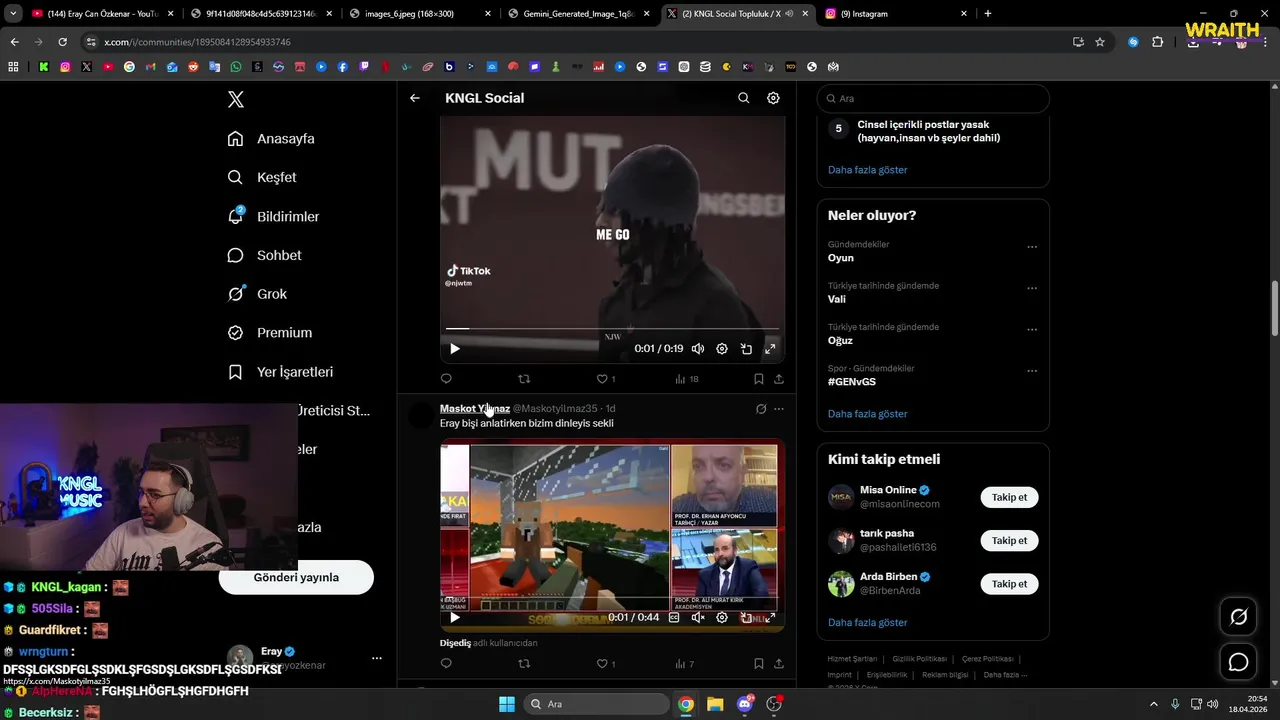Viewport: 1280px width, 720px height.
Task: Open Windows Start menu
Action: pyautogui.click(x=506, y=704)
